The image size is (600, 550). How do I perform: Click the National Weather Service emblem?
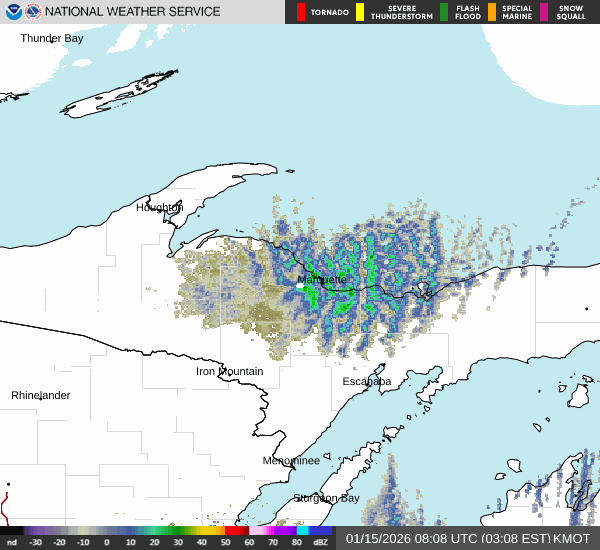pos(33,12)
